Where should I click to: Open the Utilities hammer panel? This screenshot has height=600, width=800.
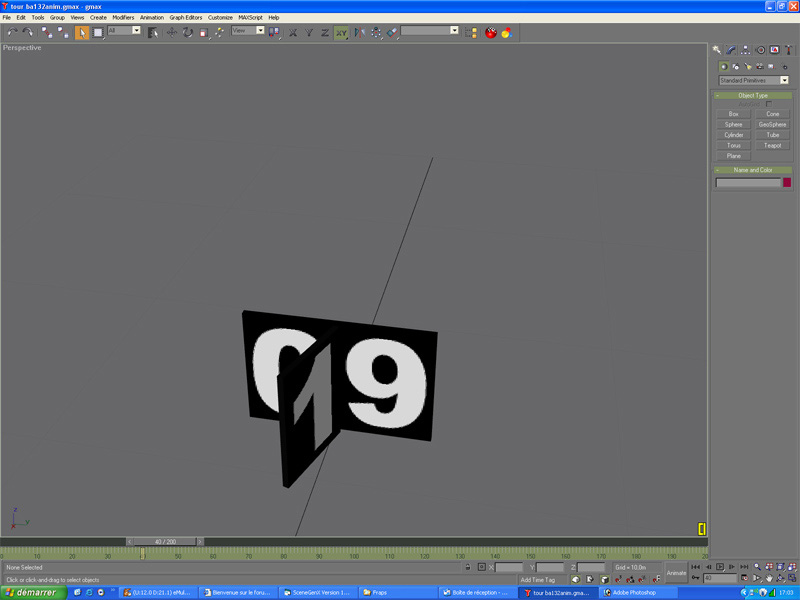[788, 50]
